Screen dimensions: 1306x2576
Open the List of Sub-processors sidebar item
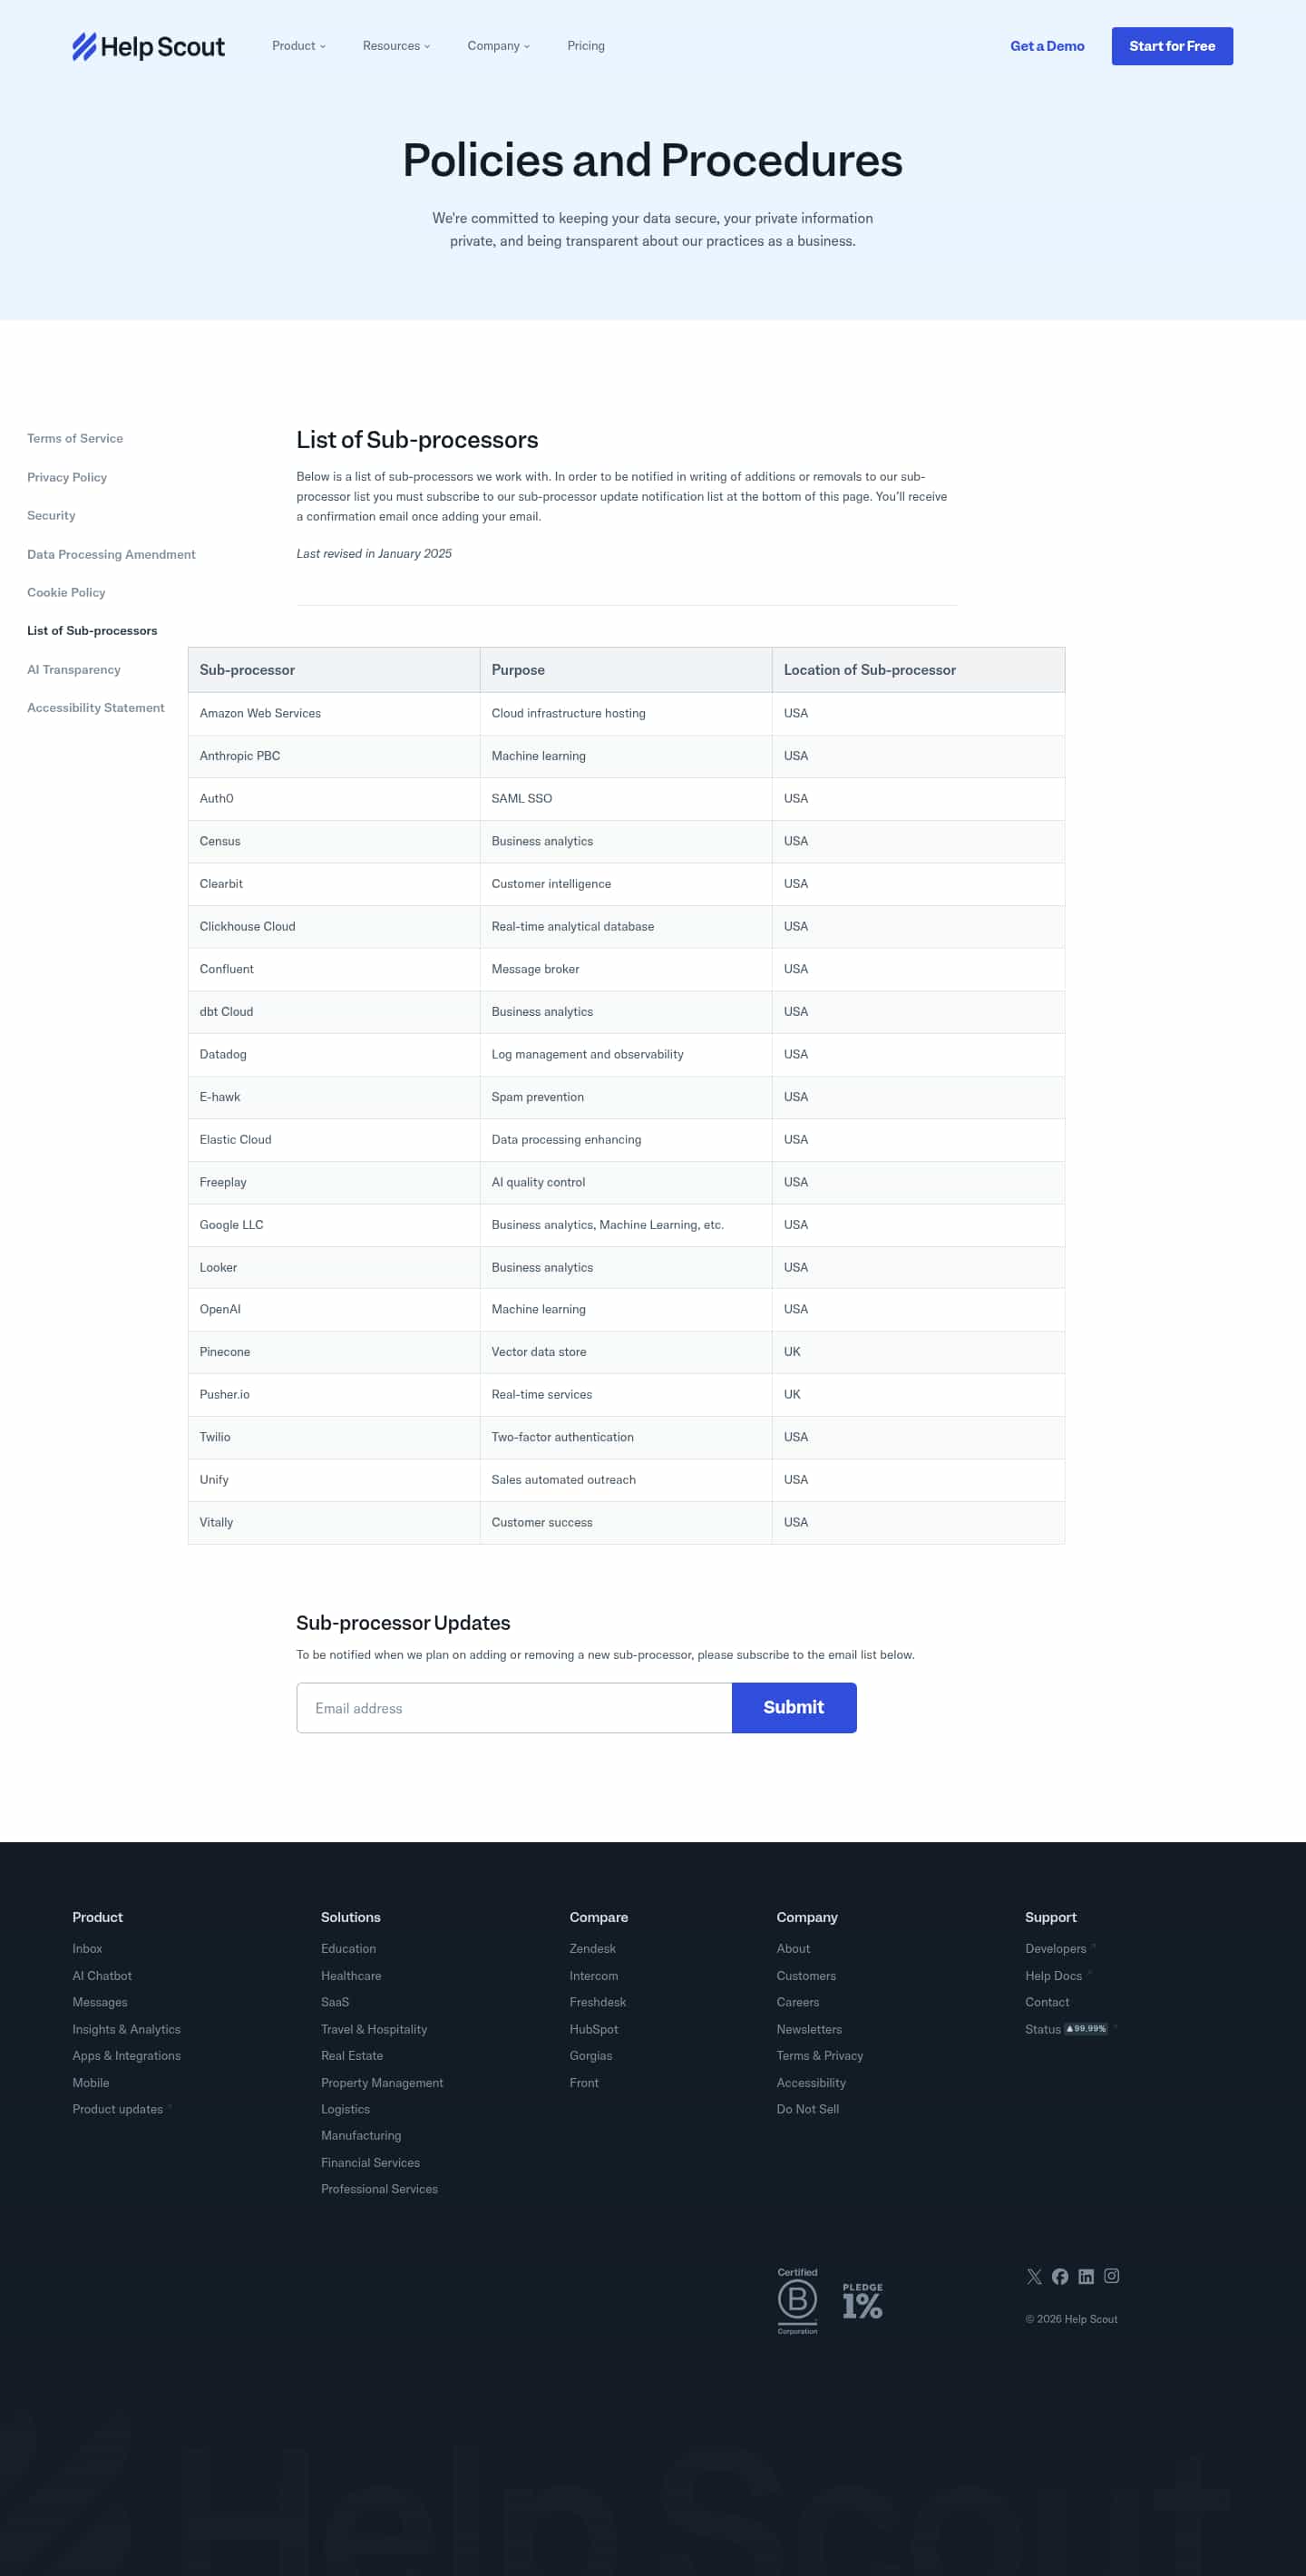[x=92, y=630]
